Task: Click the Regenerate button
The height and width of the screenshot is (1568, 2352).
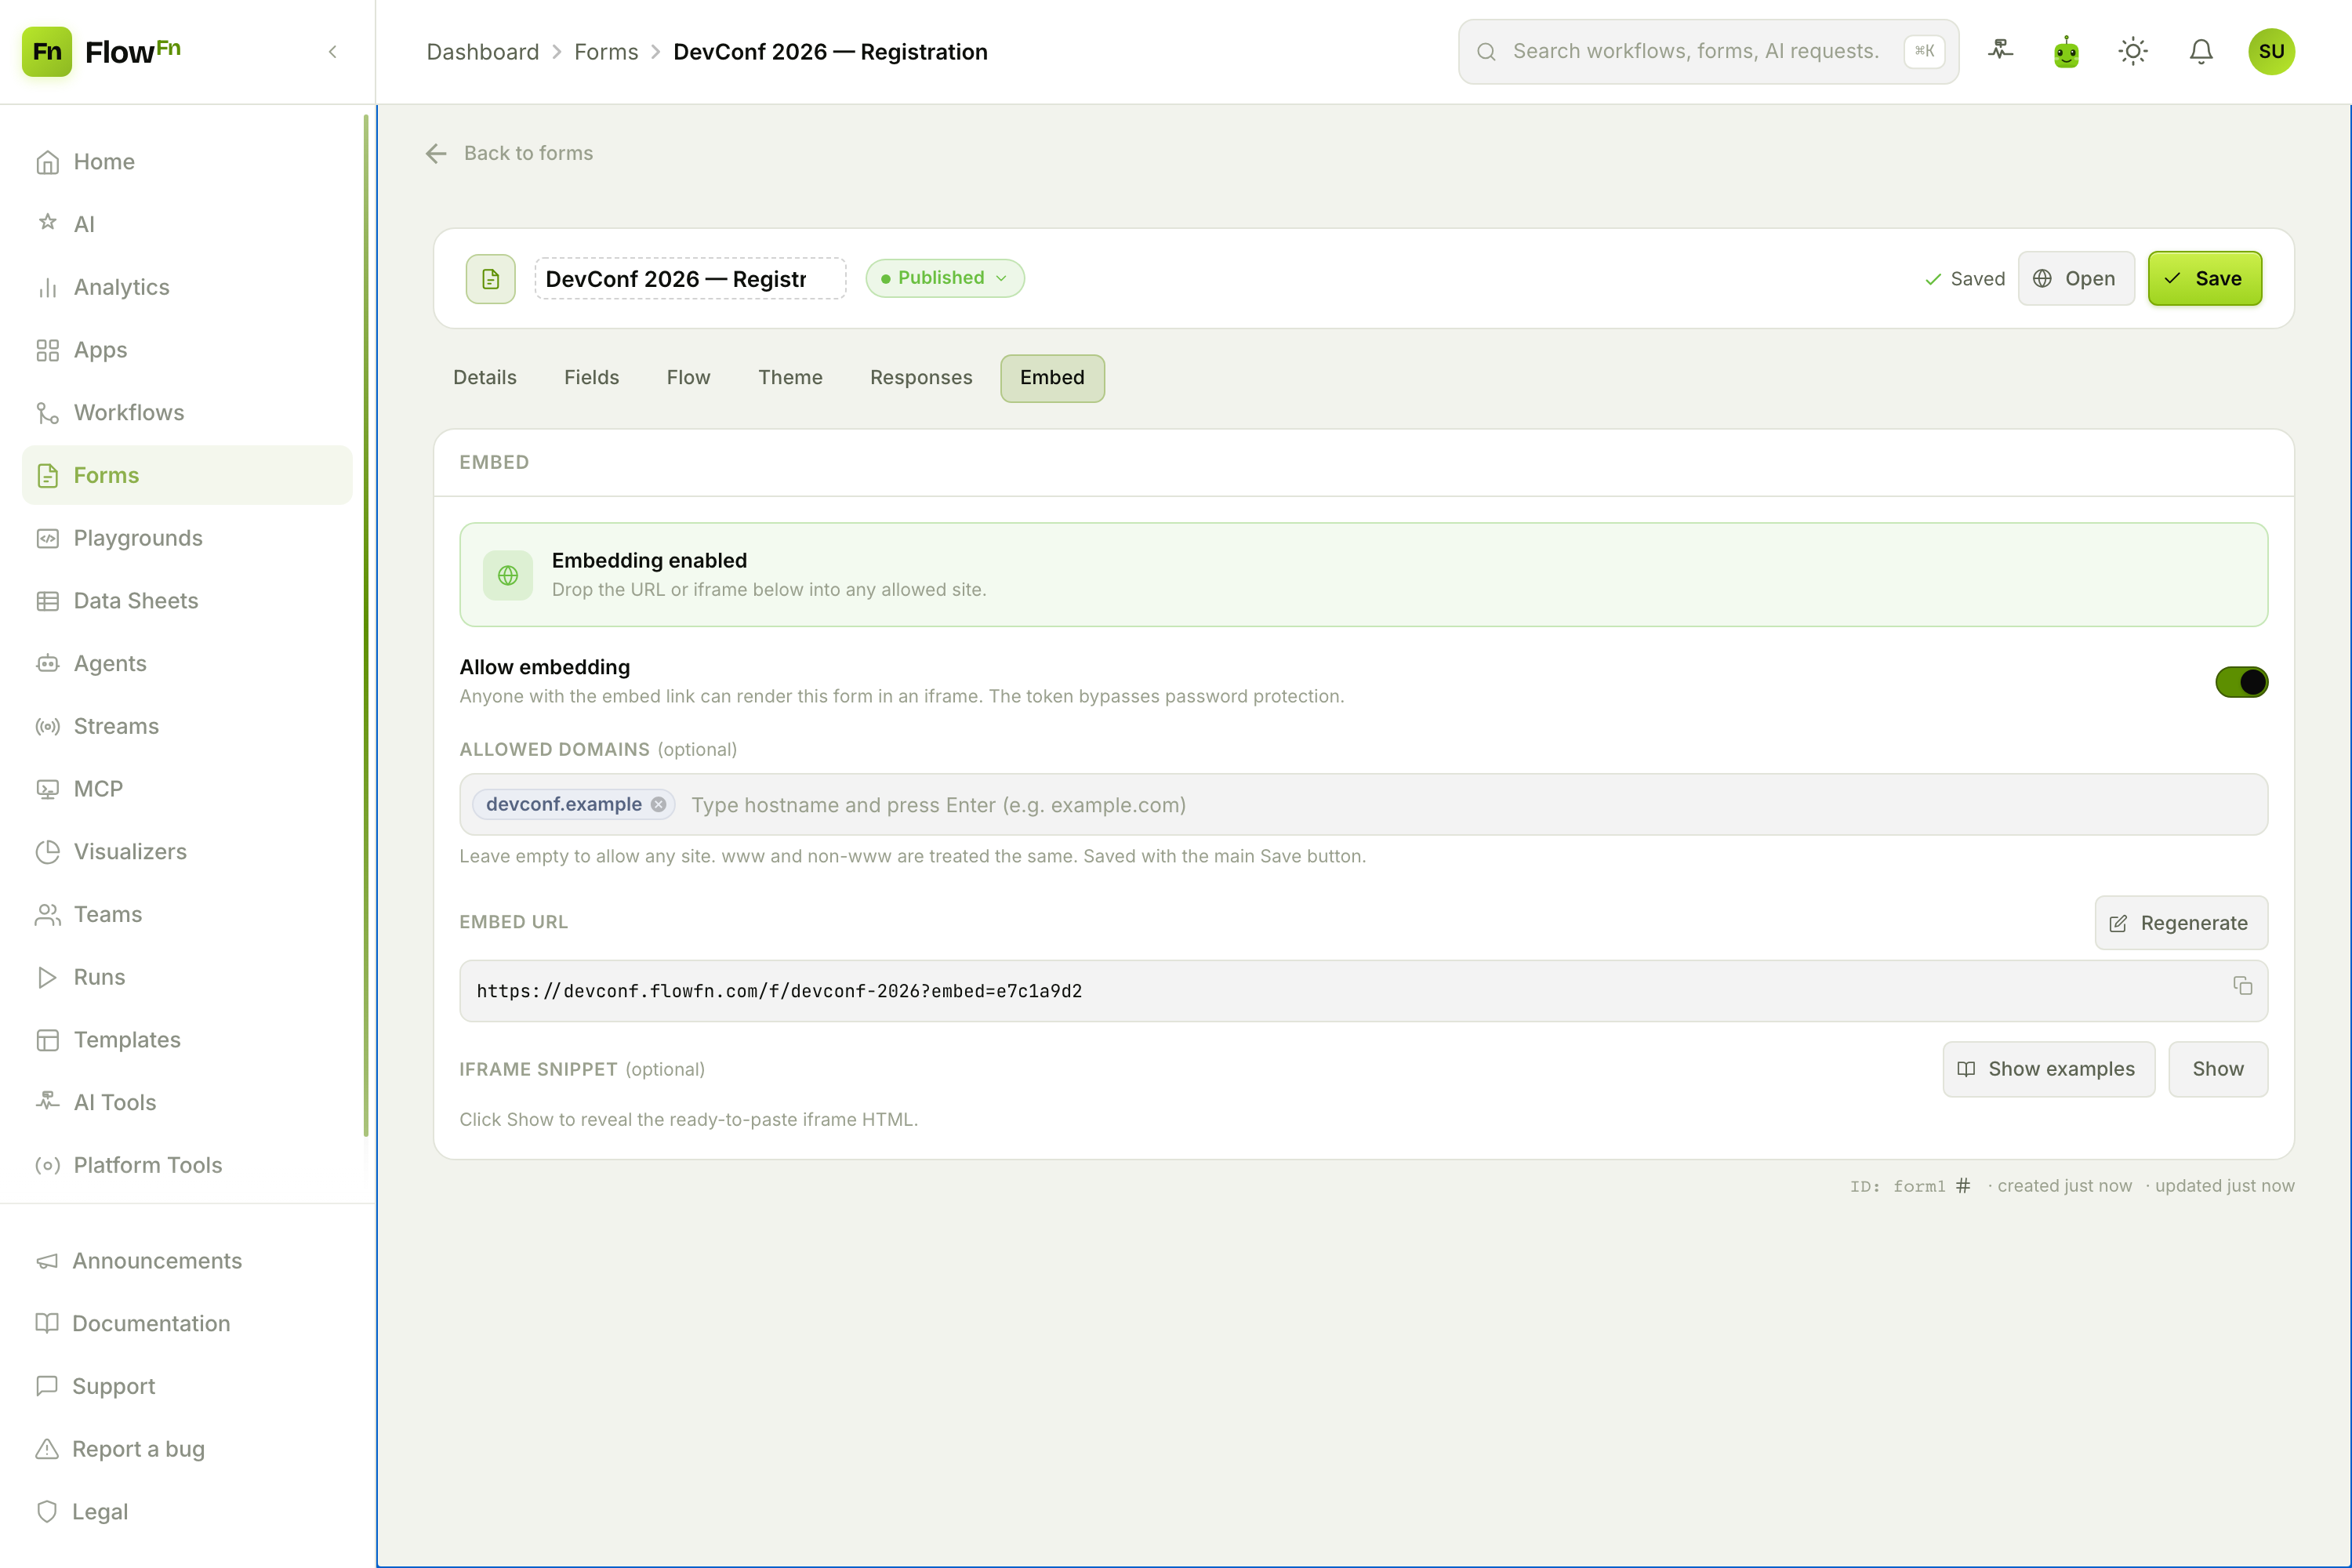Action: click(2180, 922)
